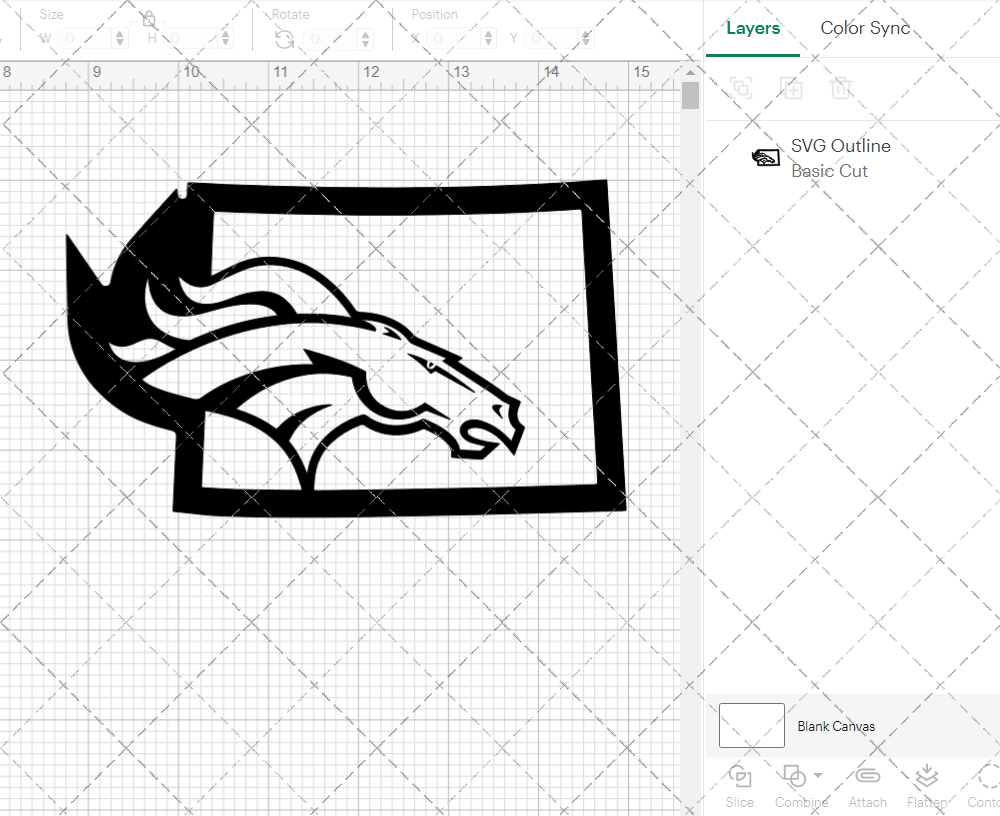Click the Slice tool icon
The height and width of the screenshot is (816, 1000).
pos(740,776)
